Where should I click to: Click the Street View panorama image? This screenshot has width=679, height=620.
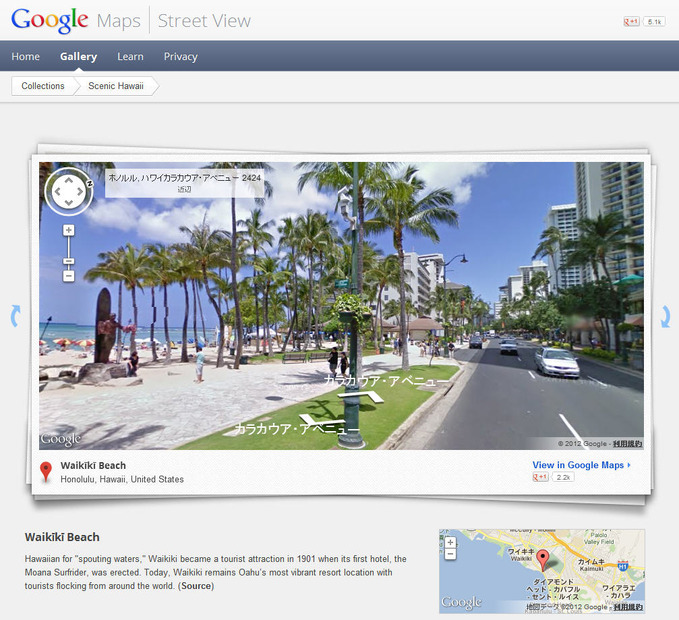(x=341, y=306)
